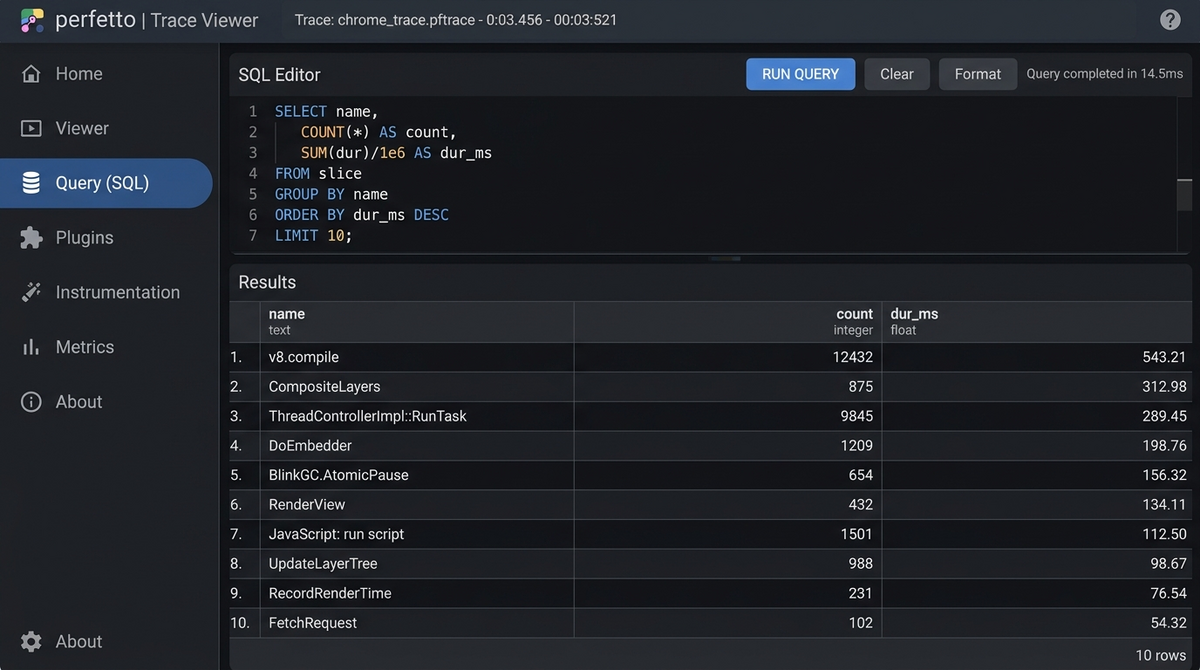Select the RecordRenderTime cell
Viewport: 1200px width, 670px height.
pos(417,593)
